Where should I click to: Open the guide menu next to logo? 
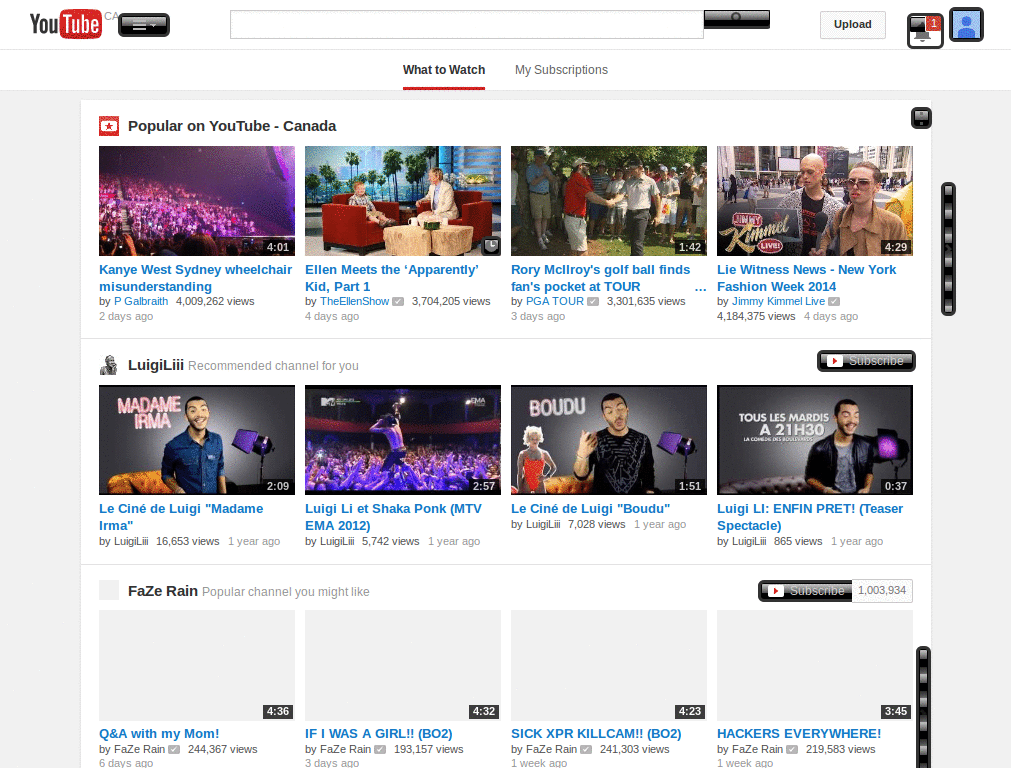coord(144,25)
